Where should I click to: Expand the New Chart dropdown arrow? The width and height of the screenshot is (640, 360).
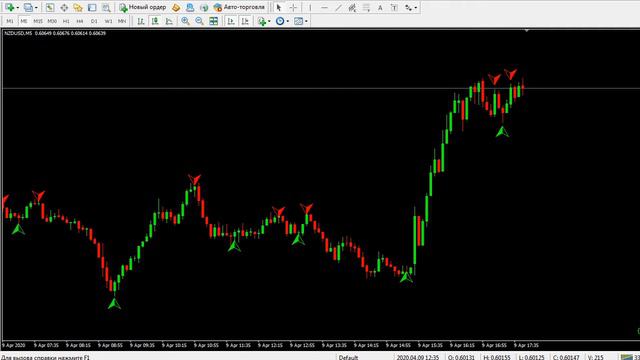(18, 8)
